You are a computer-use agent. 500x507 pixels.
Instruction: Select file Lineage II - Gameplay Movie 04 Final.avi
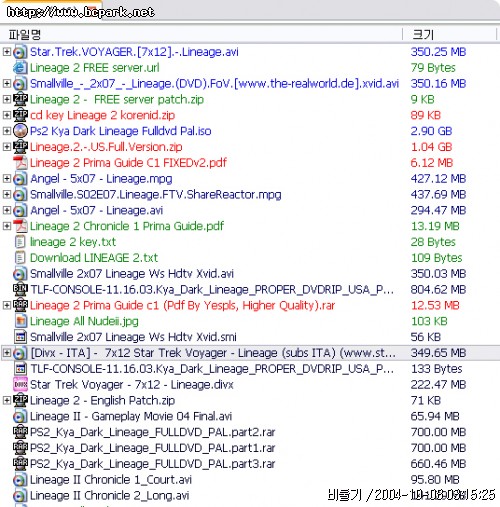131,416
